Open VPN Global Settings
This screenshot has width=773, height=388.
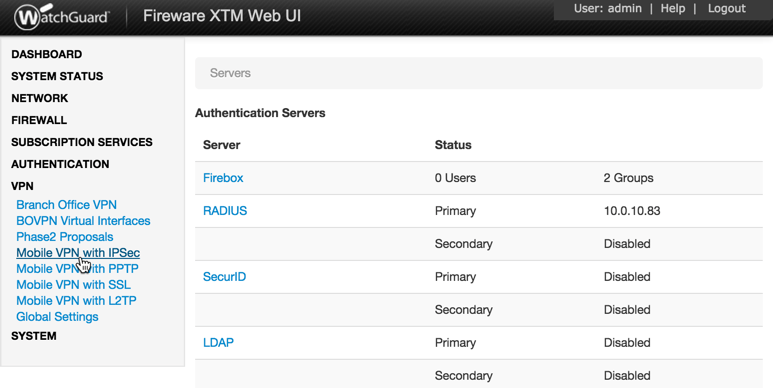click(x=57, y=317)
